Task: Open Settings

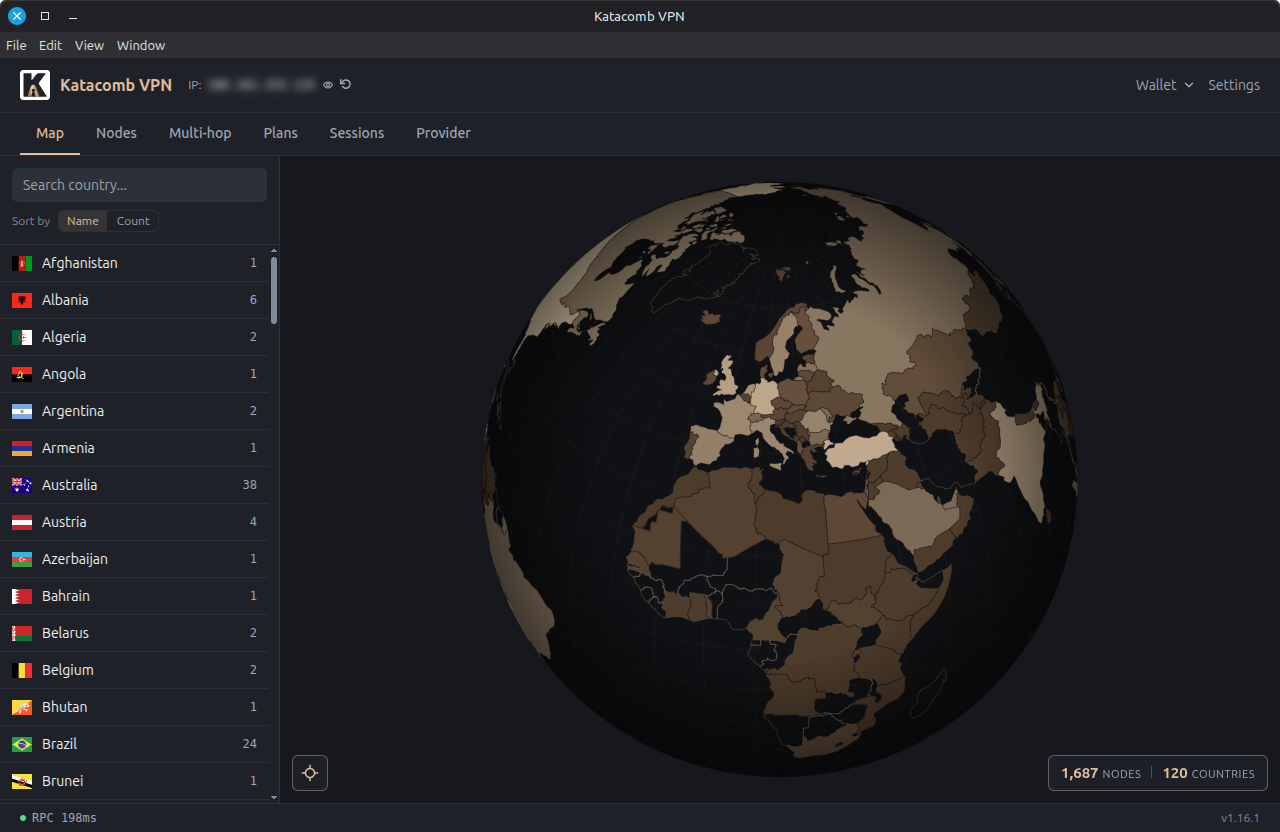Action: (1234, 85)
